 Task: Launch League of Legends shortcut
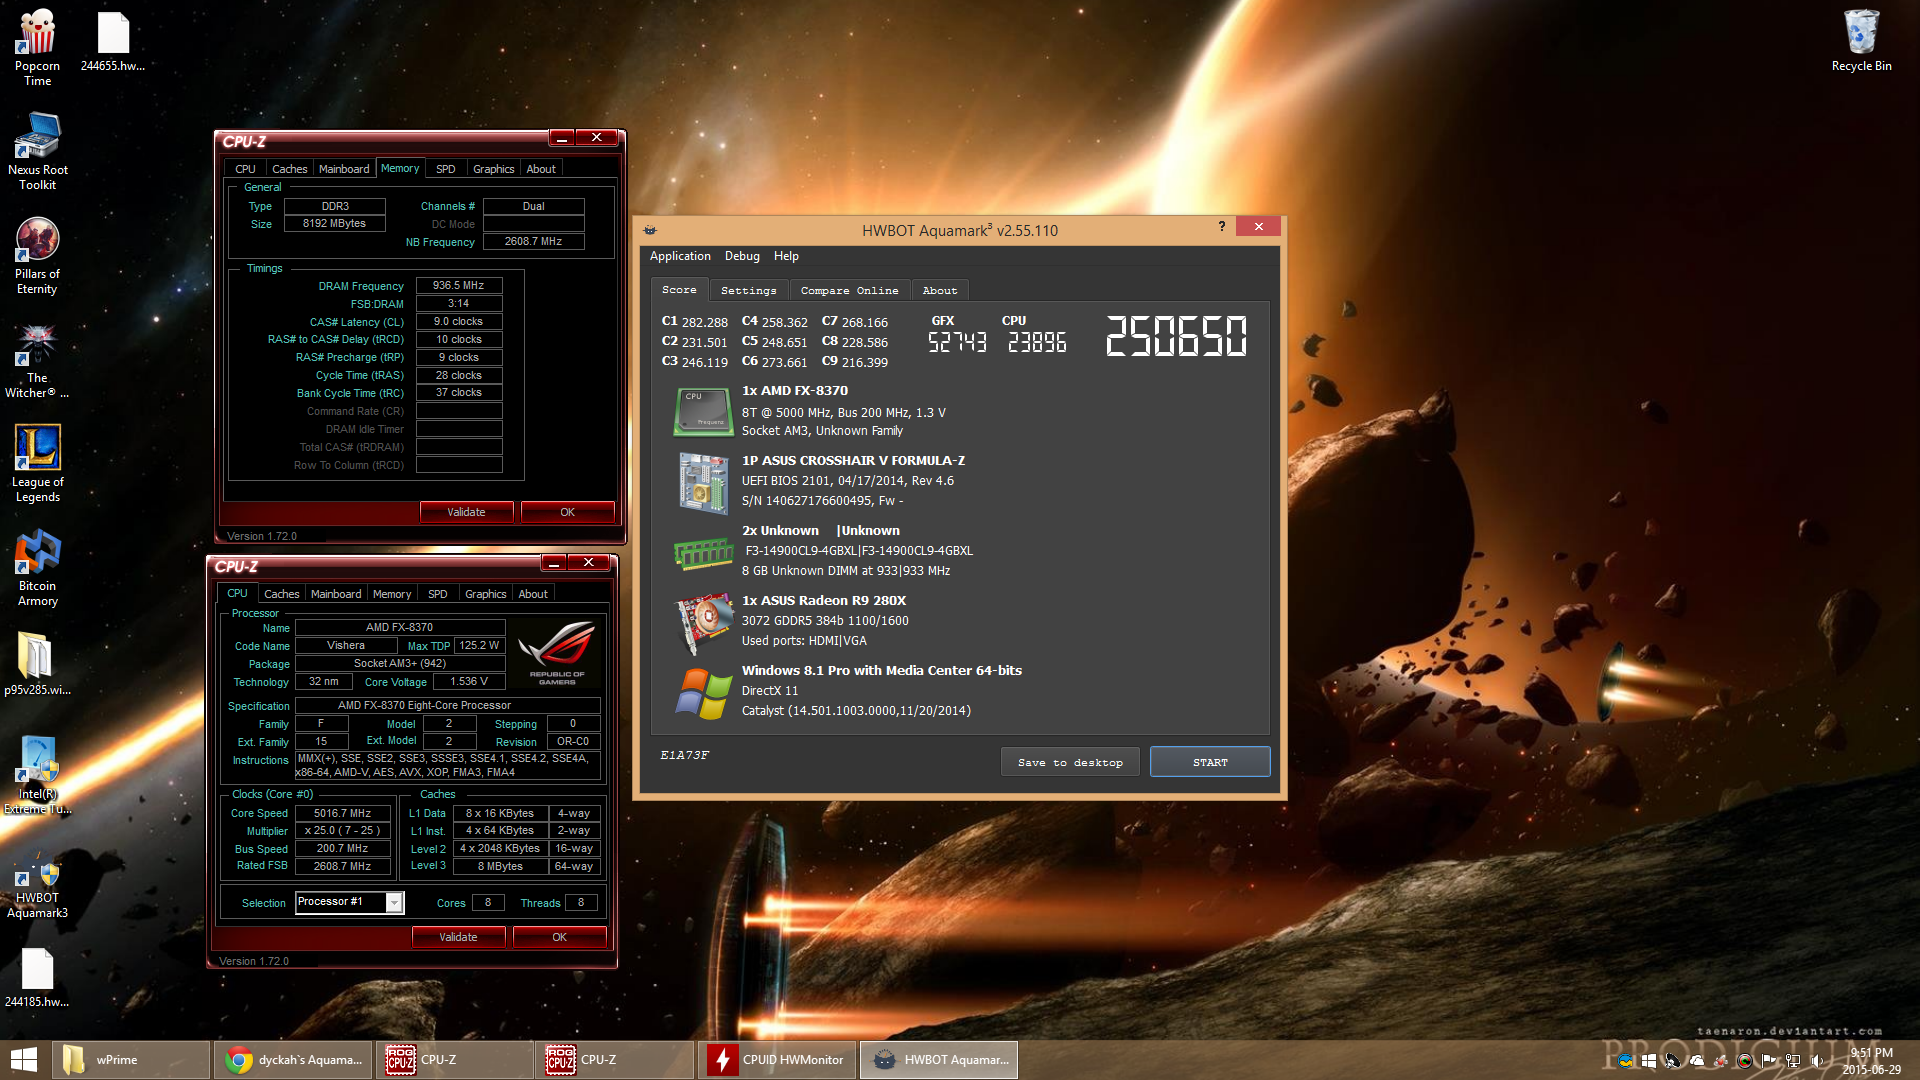tap(37, 463)
